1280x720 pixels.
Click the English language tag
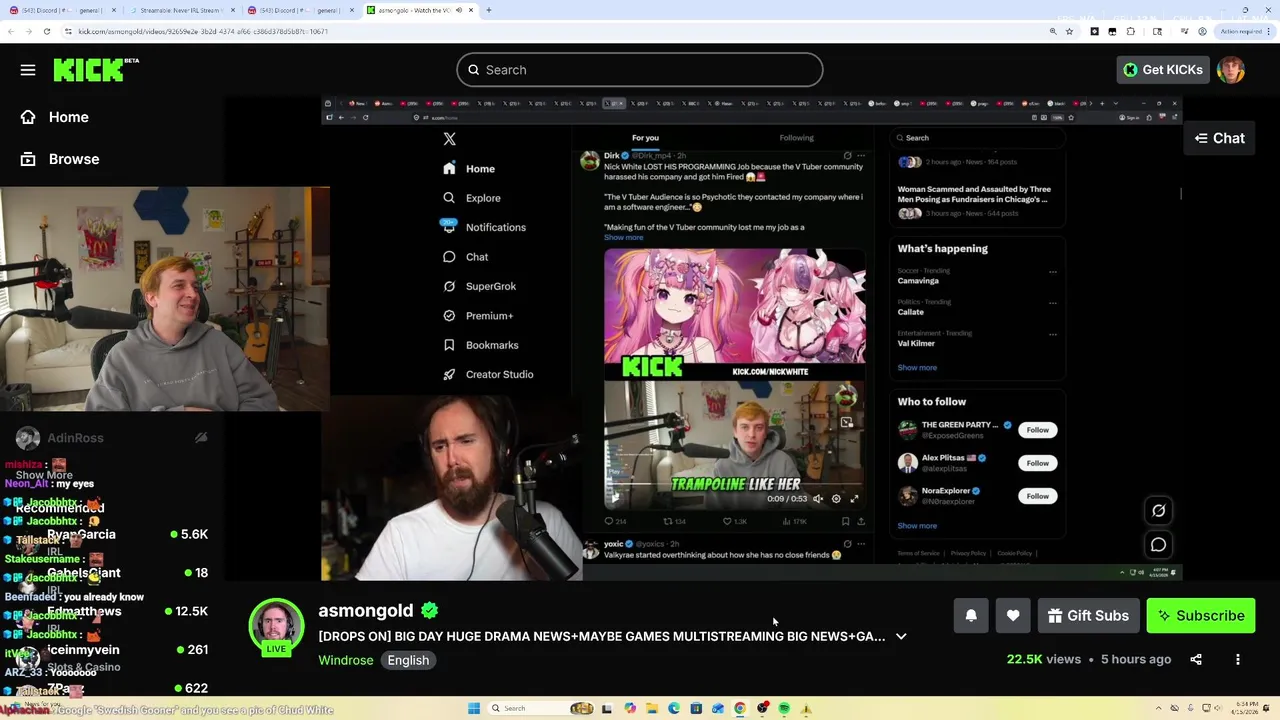[408, 660]
